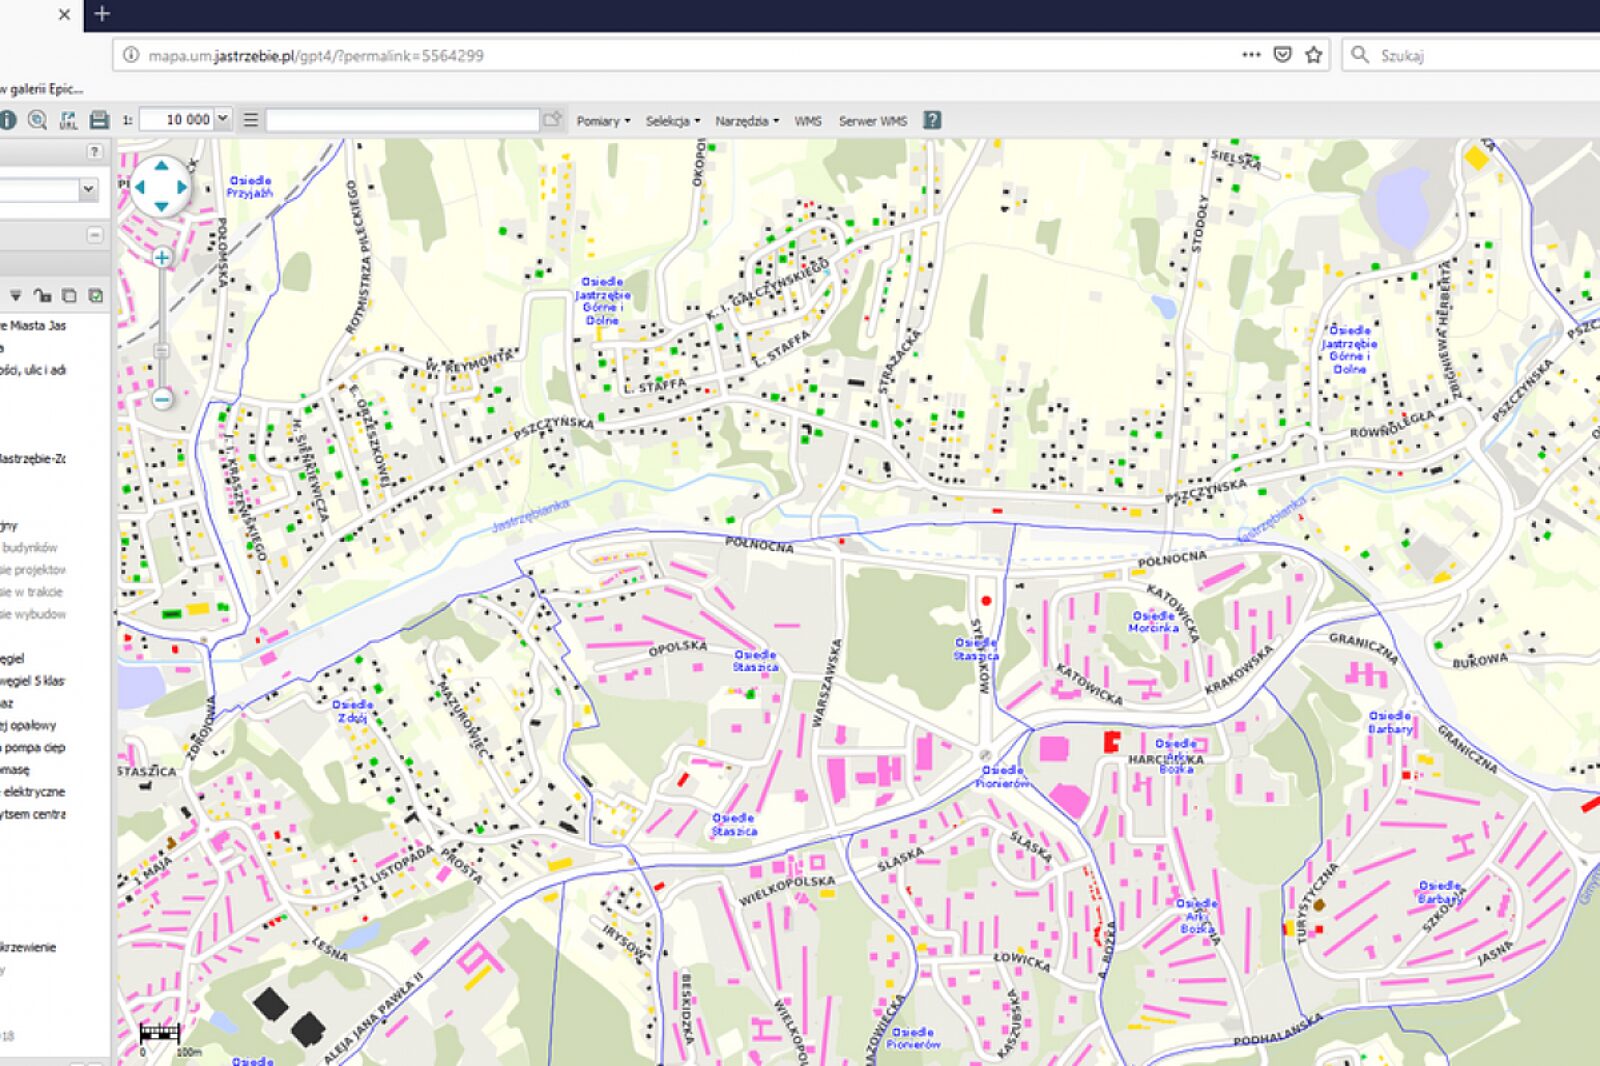Viewport: 1600px width, 1066px height.
Task: Click the WMS button
Action: [x=808, y=121]
